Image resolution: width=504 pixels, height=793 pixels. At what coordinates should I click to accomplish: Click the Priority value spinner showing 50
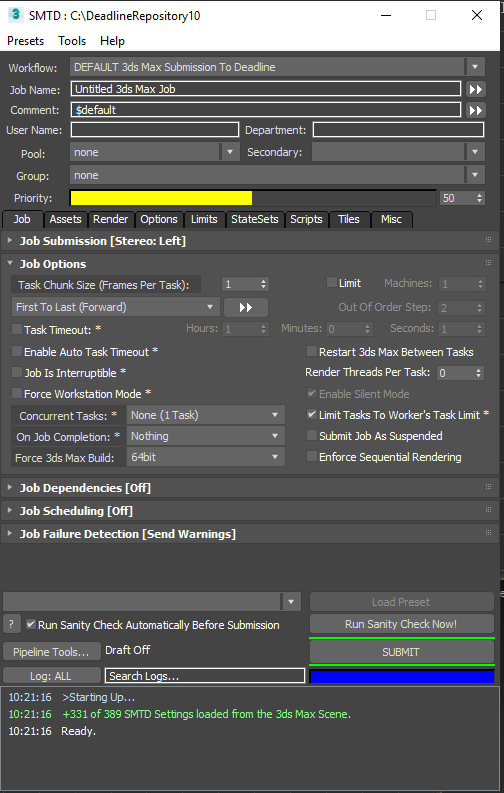(462, 198)
